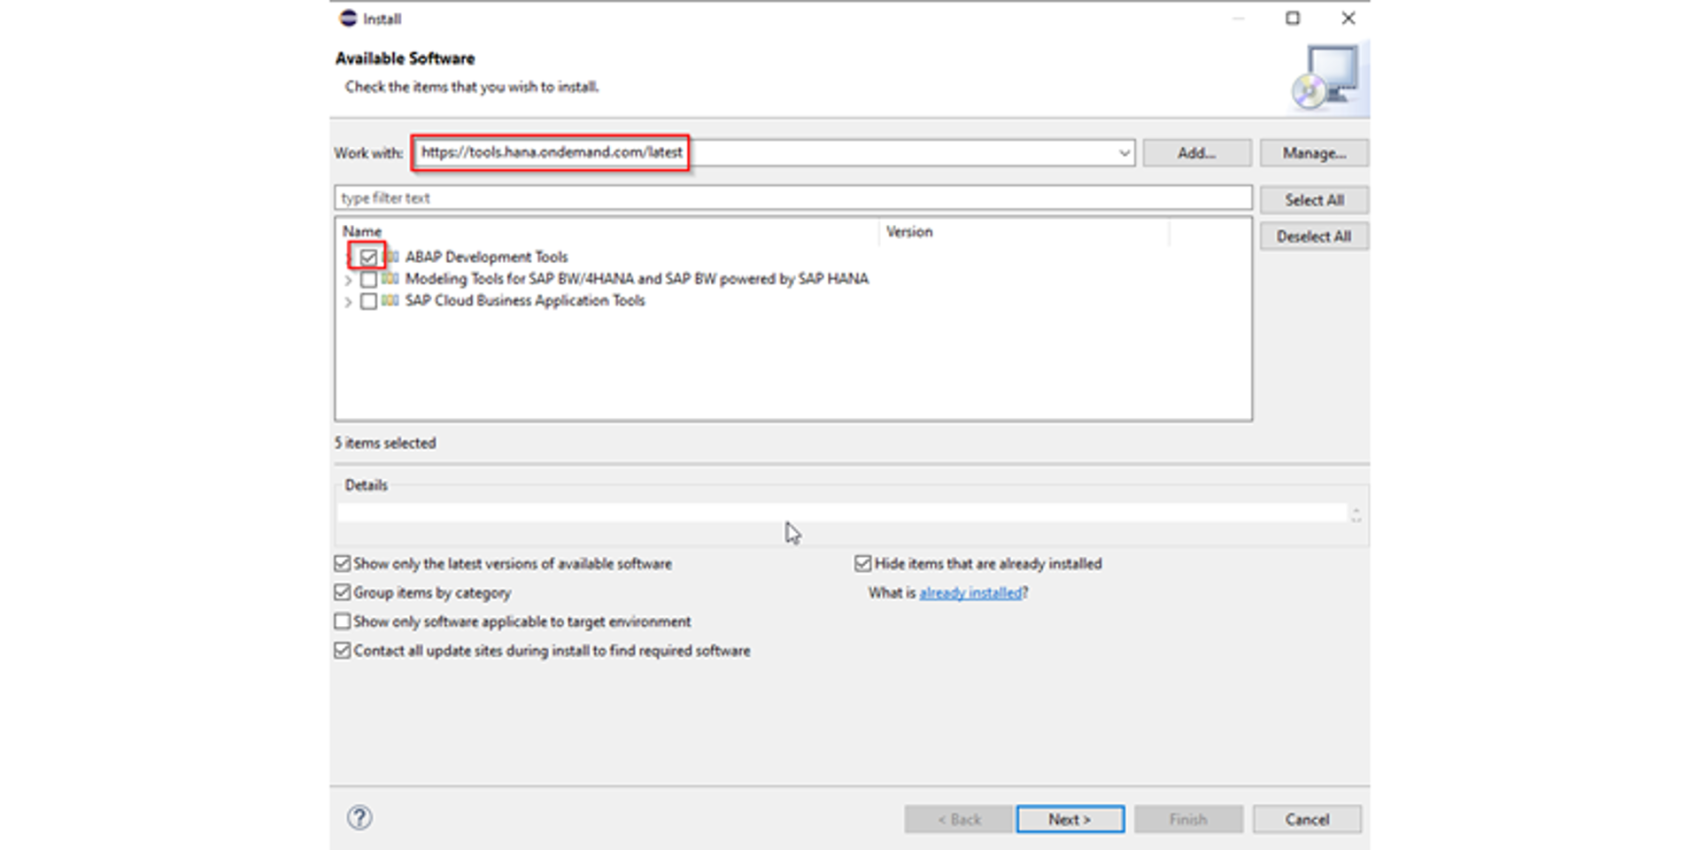Click the Work with URL field
The width and height of the screenshot is (1700, 850).
[x=773, y=153]
